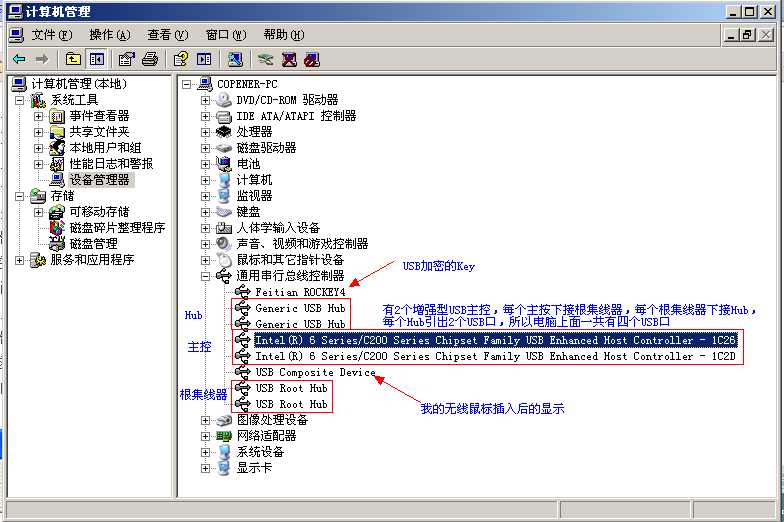
Task: Click the Help question mark toolbar icon
Action: [x=181, y=60]
